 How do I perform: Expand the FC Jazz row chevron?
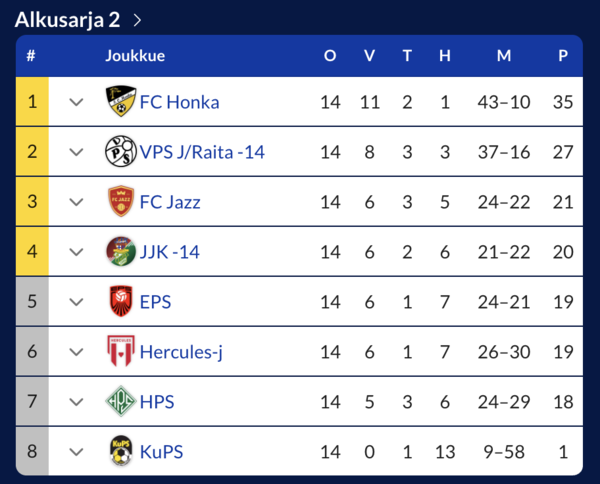[x=77, y=202]
